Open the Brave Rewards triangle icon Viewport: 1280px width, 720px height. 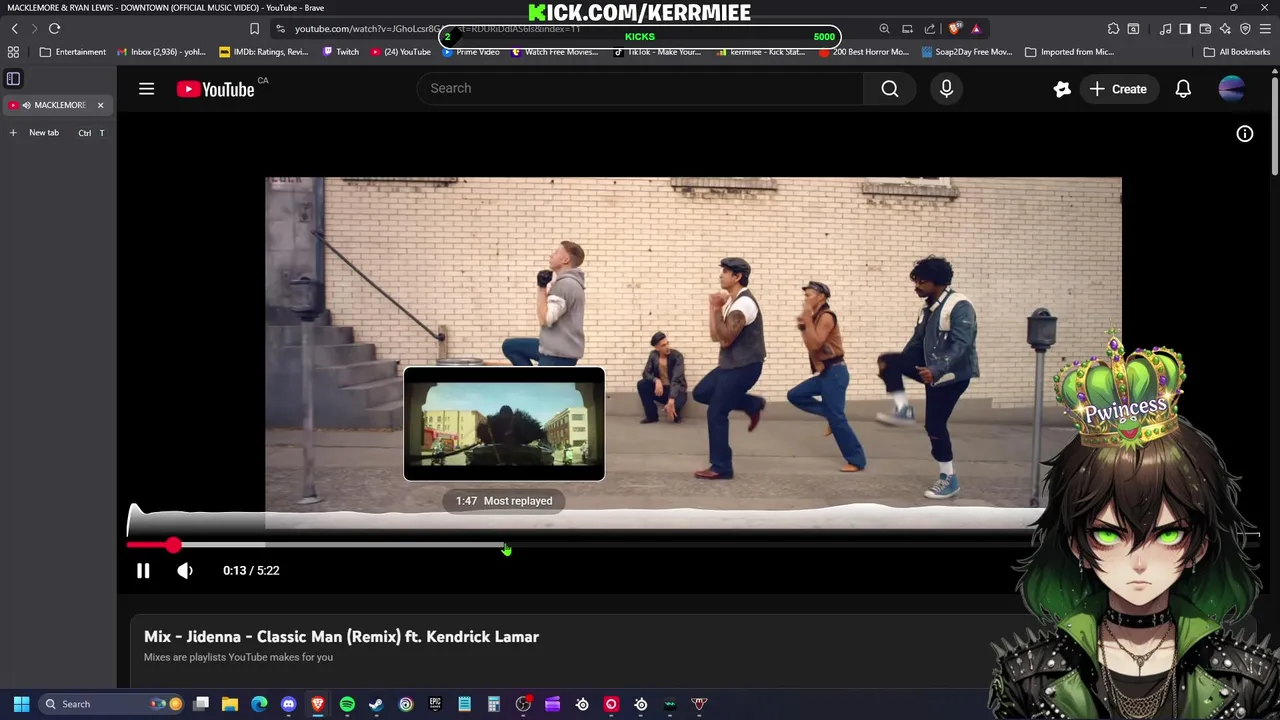[976, 29]
